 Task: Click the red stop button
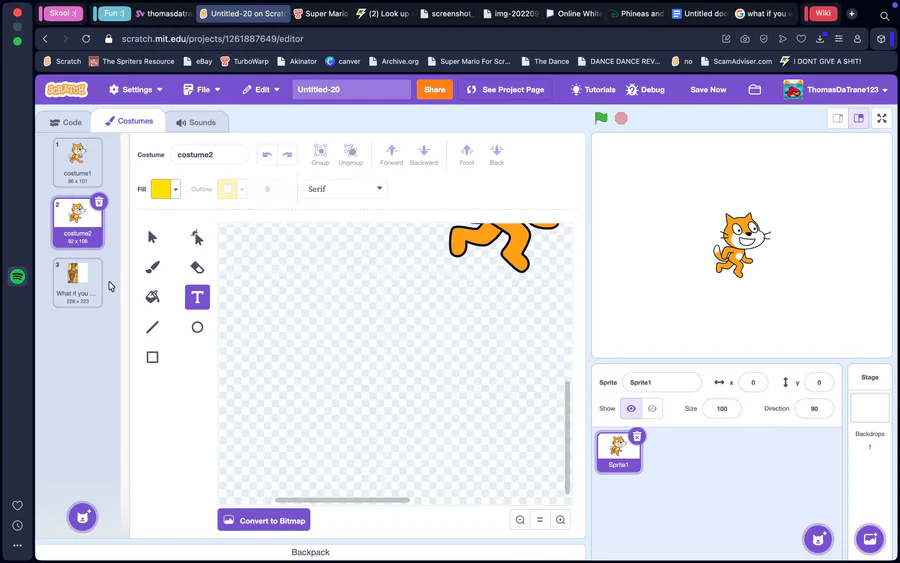tap(621, 118)
